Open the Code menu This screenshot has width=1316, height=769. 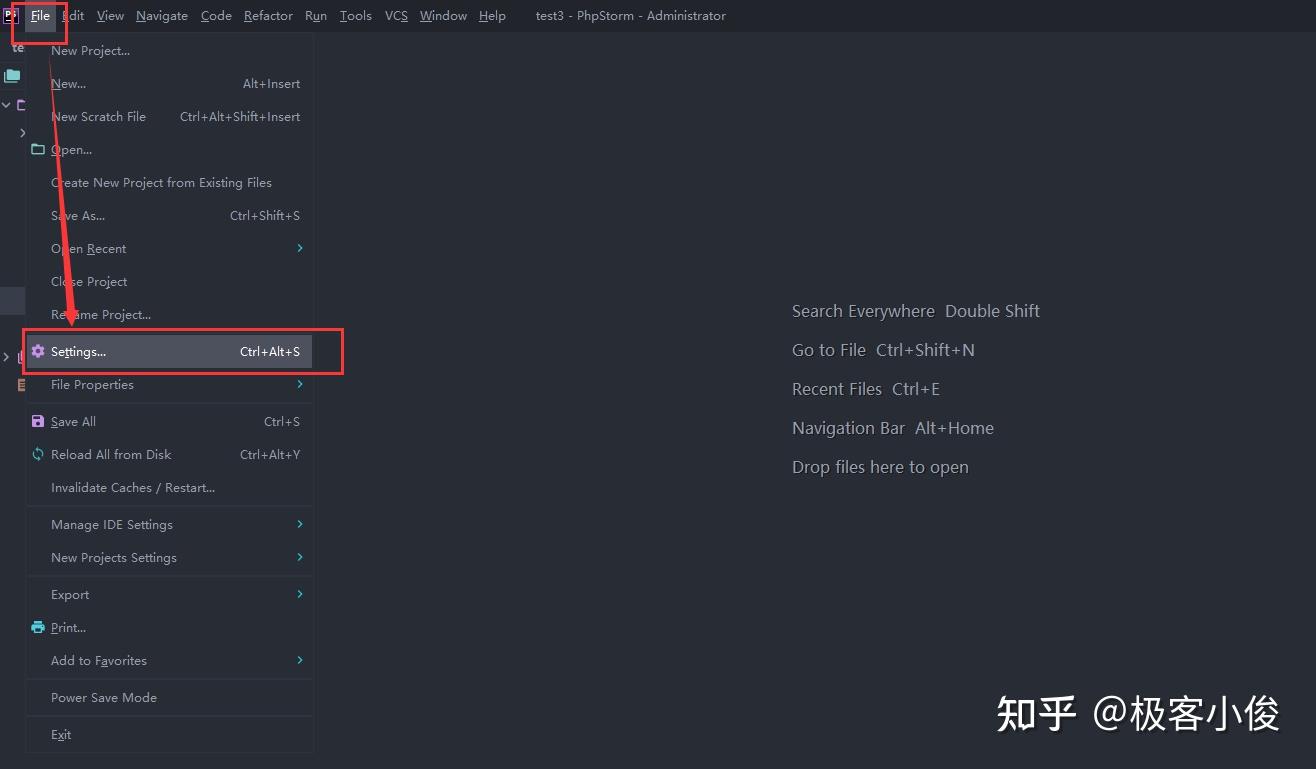click(216, 15)
